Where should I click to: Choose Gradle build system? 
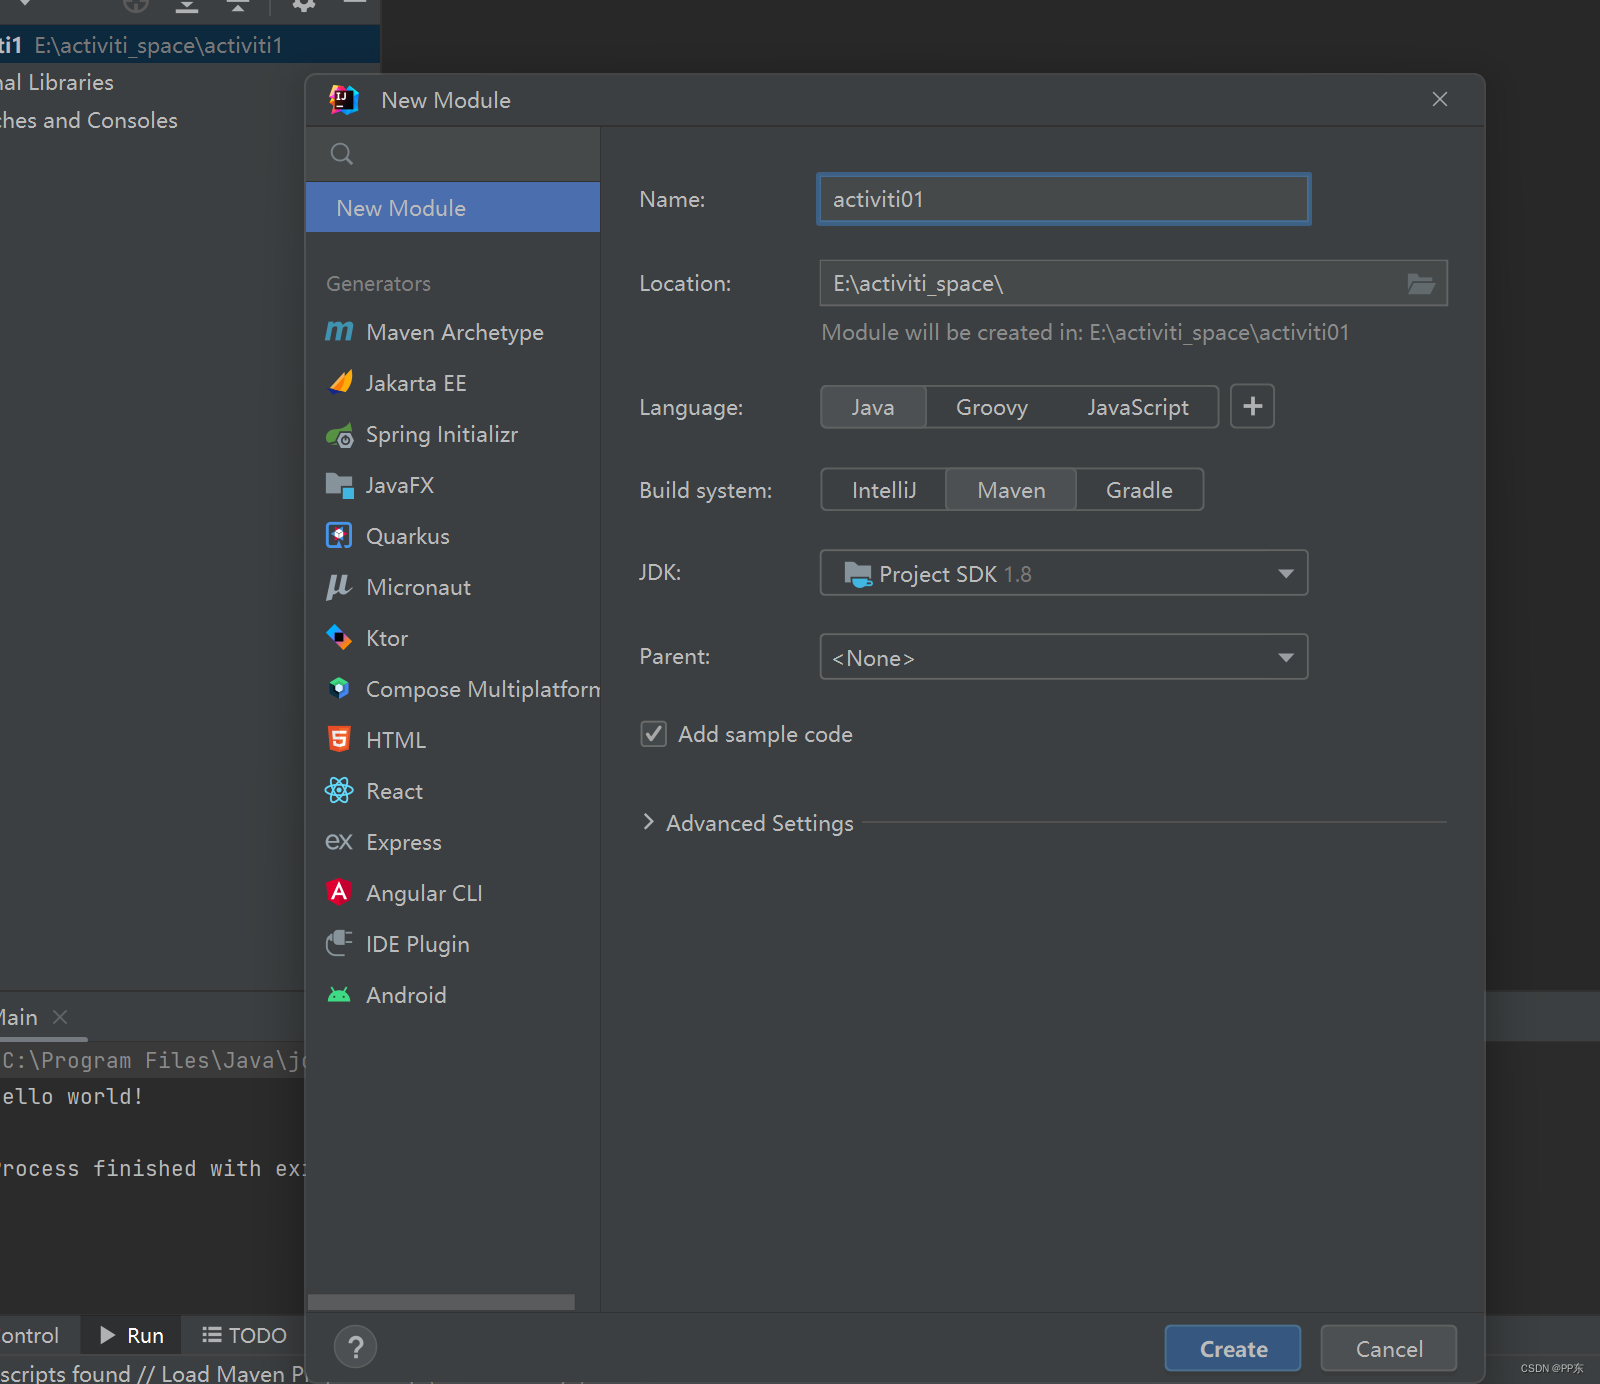(x=1139, y=490)
